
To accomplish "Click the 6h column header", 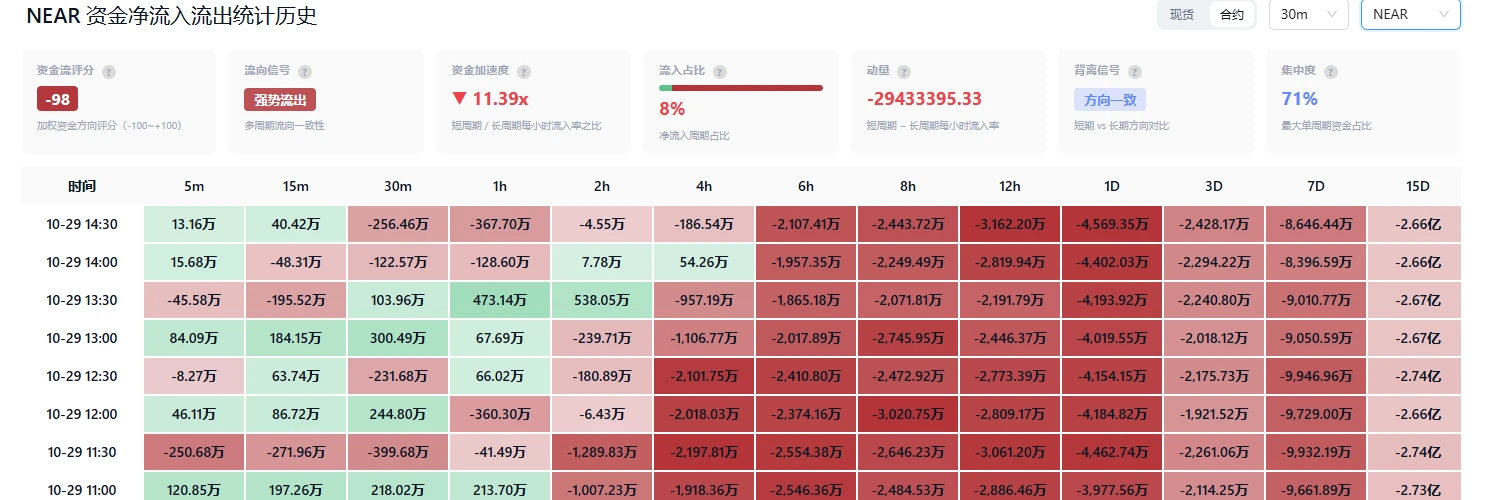I will (x=807, y=186).
